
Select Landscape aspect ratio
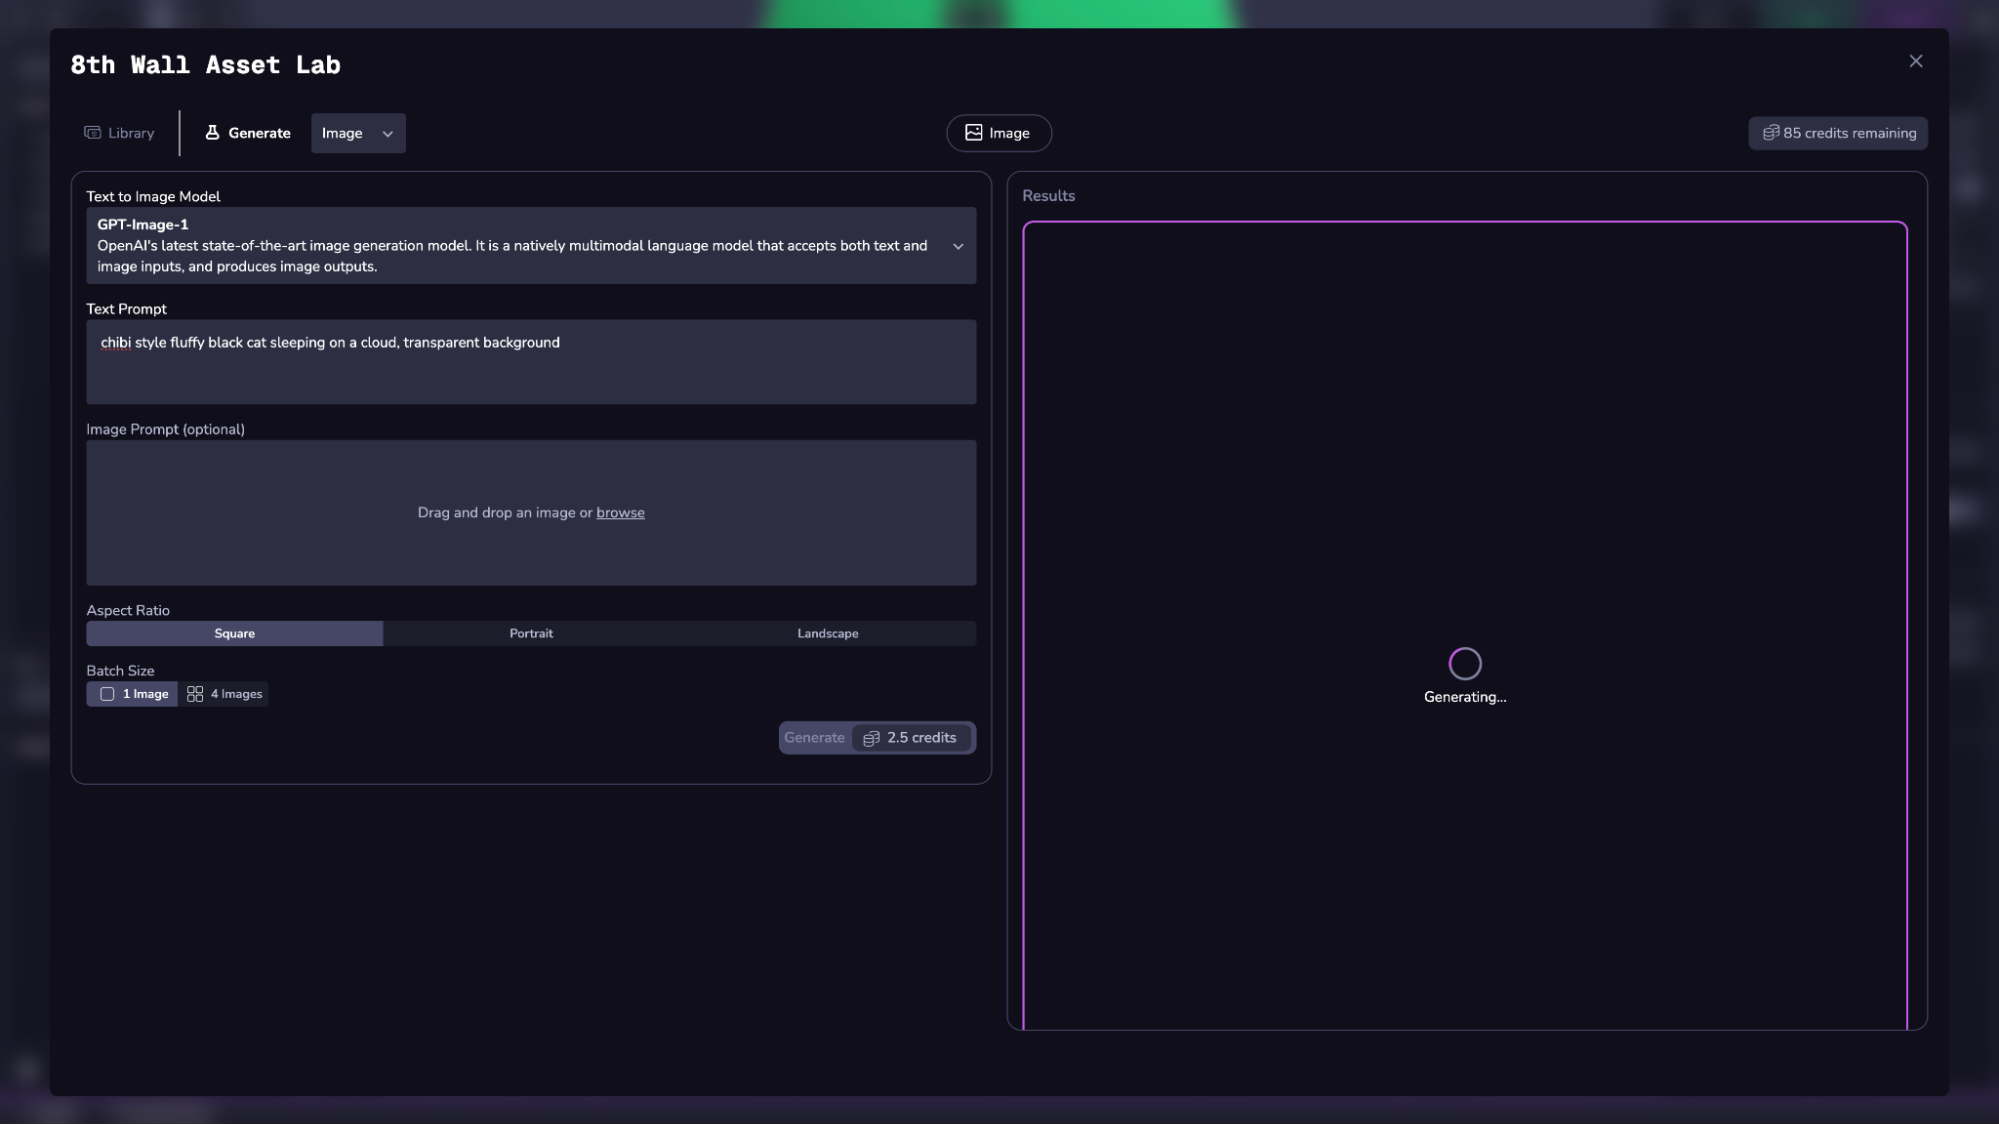click(x=827, y=634)
